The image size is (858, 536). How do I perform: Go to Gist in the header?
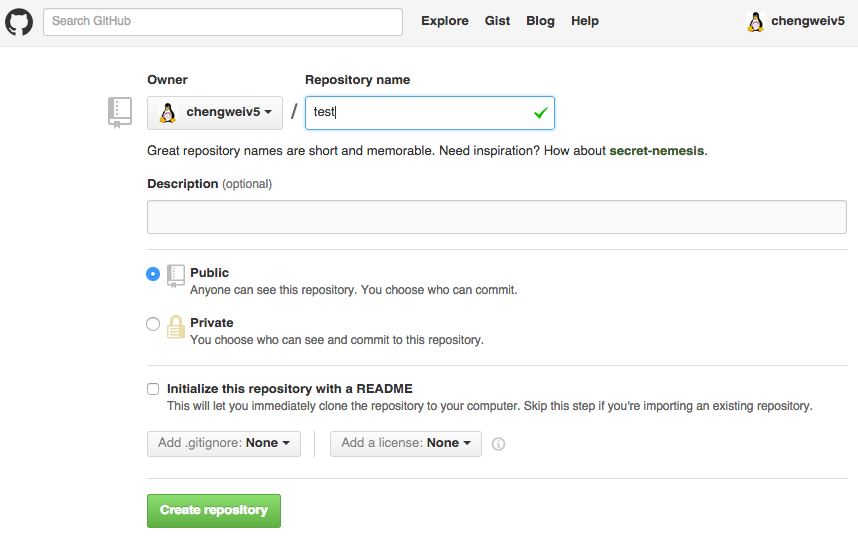pos(497,21)
